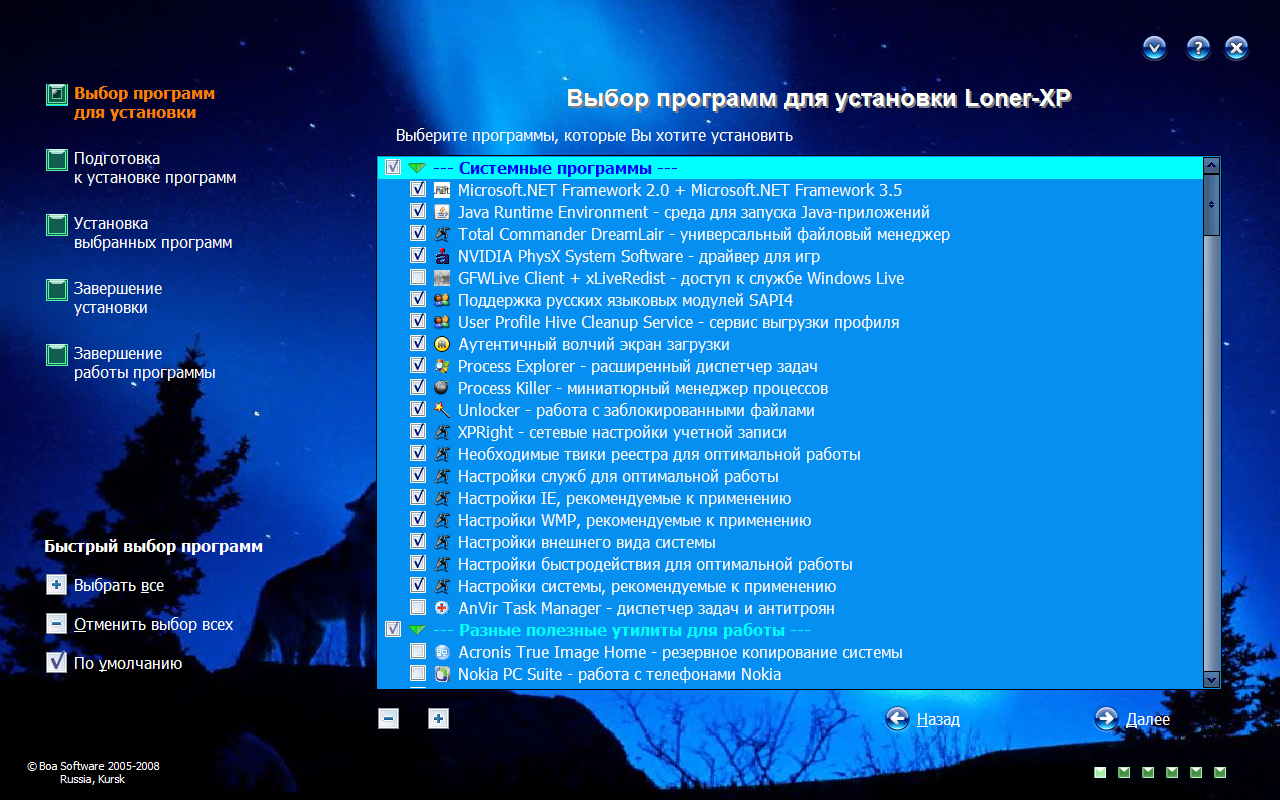Click the Nokia PC Suite icon
Viewport: 1280px width, 800px height.
[x=442, y=674]
